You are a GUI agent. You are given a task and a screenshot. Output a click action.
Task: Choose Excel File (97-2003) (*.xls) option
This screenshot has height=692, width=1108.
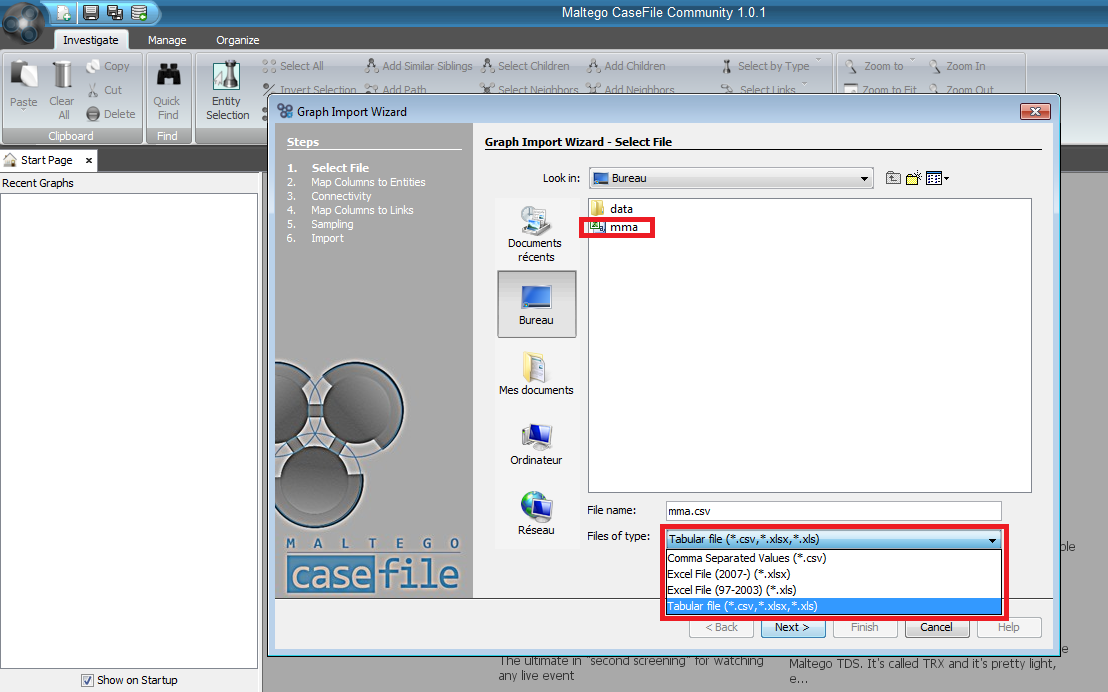tap(834, 590)
